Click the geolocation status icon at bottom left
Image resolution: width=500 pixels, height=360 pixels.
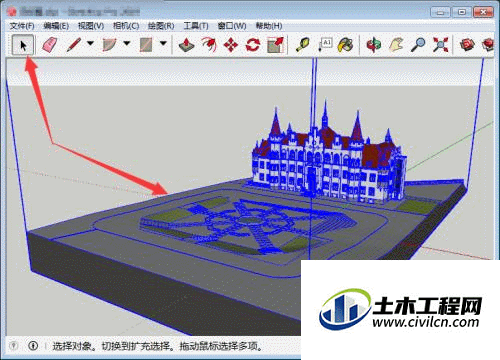click(14, 346)
